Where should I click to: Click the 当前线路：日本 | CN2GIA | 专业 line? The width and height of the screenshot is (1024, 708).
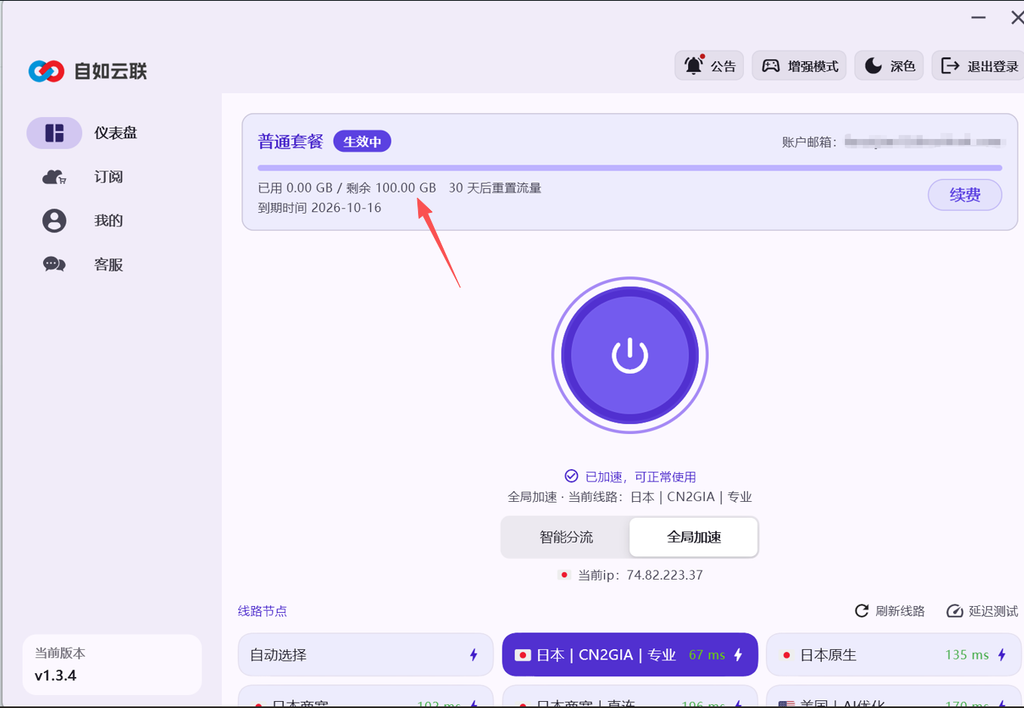coord(660,497)
